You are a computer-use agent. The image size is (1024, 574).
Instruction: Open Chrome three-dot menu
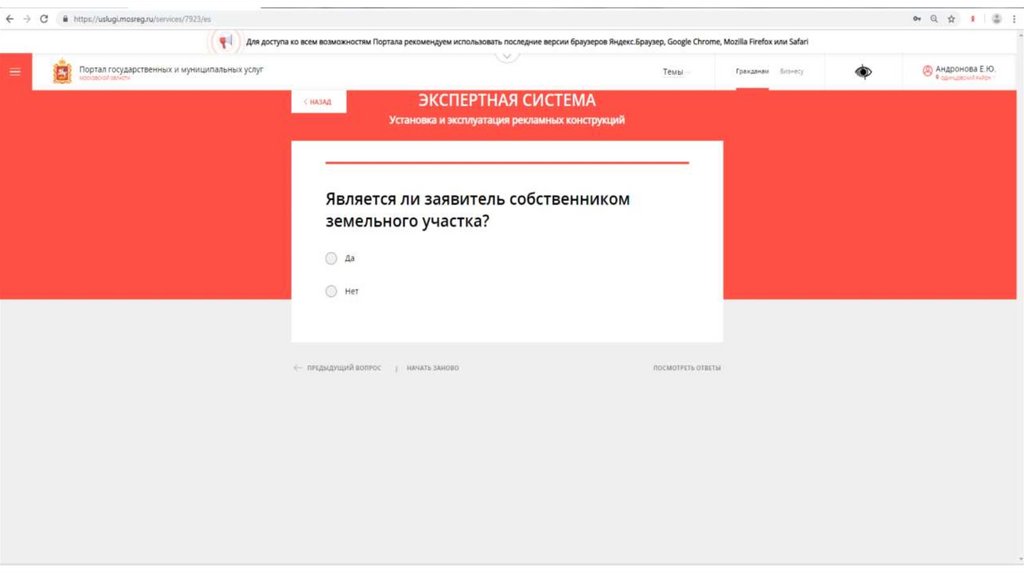pyautogui.click(x=1014, y=19)
